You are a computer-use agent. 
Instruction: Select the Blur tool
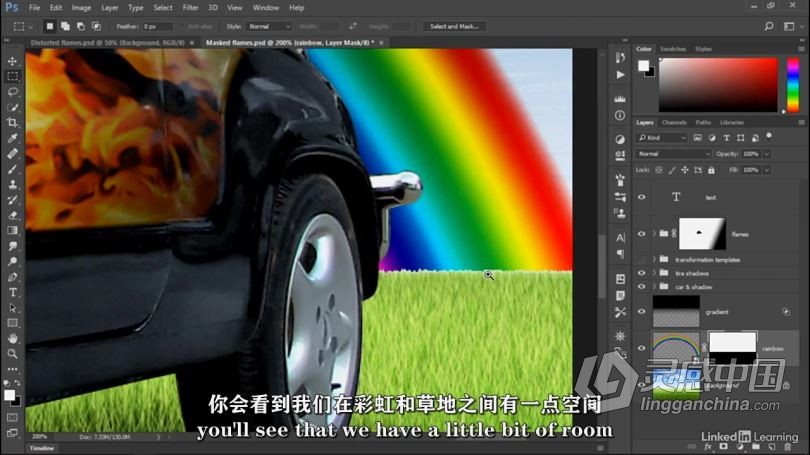click(12, 246)
